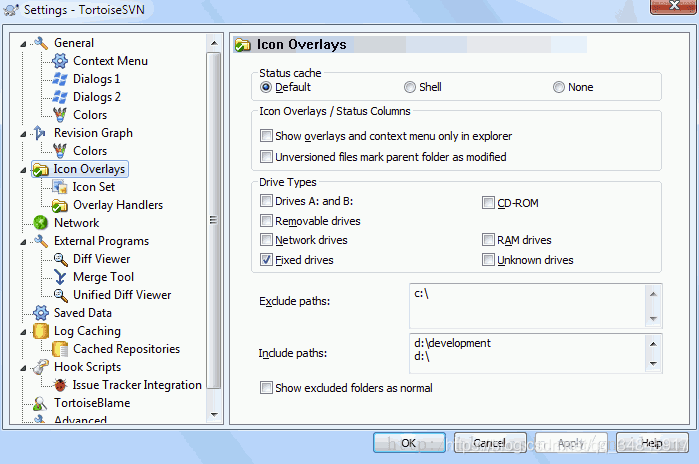Collapse the Log Caching tree node
This screenshot has width=699, height=464.
tap(23, 332)
